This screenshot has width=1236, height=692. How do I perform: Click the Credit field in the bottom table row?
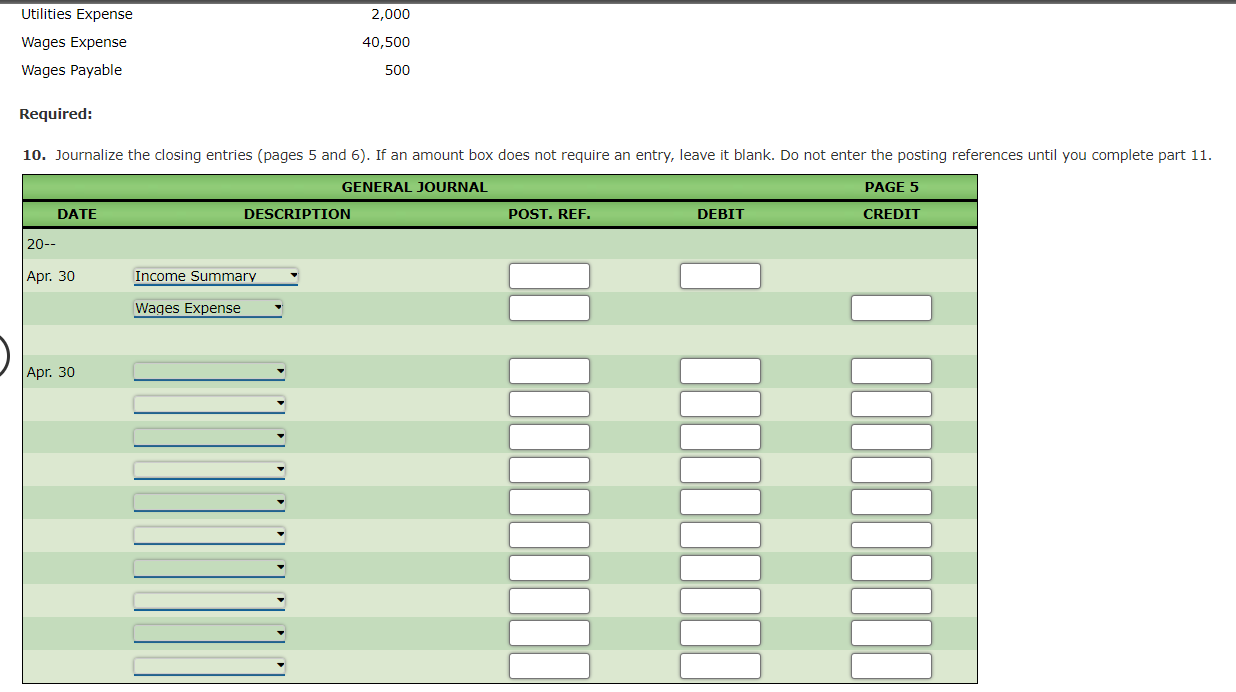click(891, 666)
